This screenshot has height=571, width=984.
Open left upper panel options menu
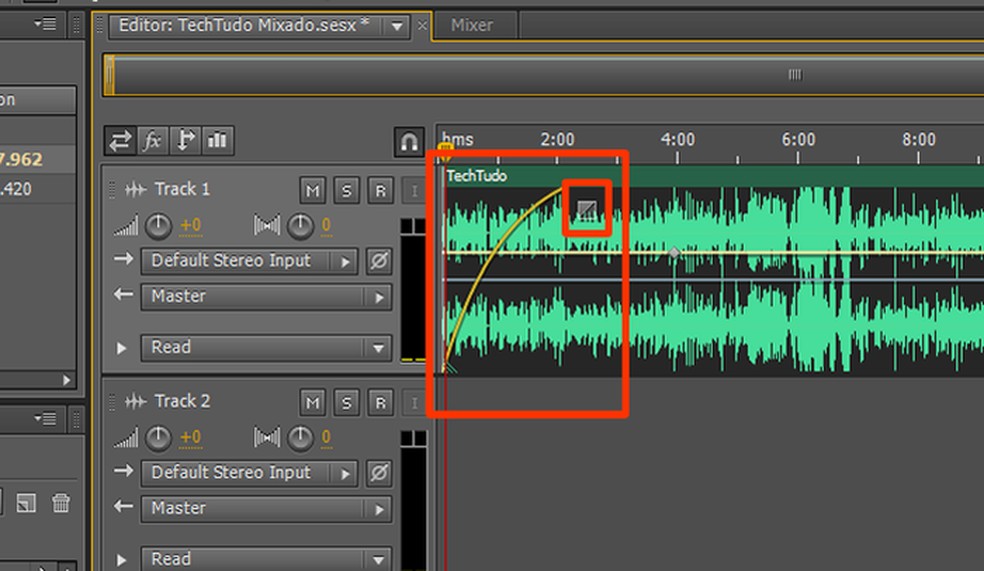coord(45,24)
